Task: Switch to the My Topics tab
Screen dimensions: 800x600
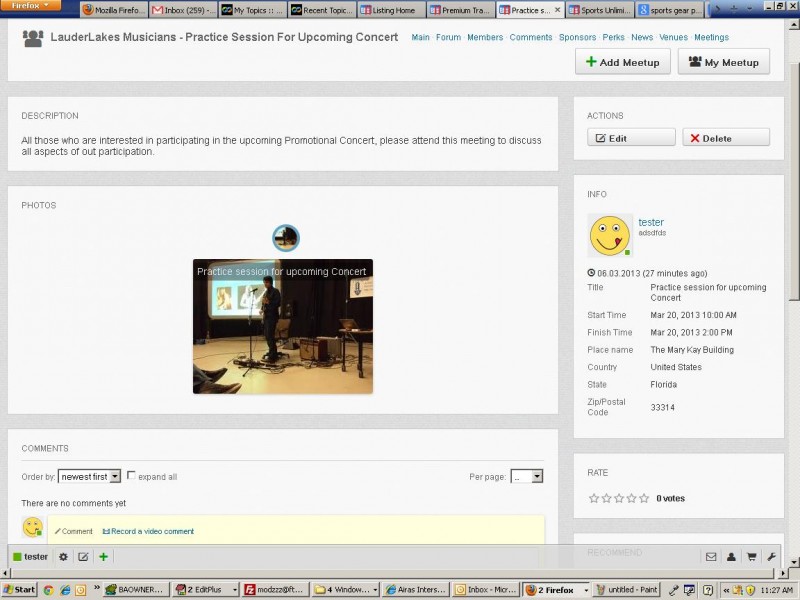Action: point(253,10)
